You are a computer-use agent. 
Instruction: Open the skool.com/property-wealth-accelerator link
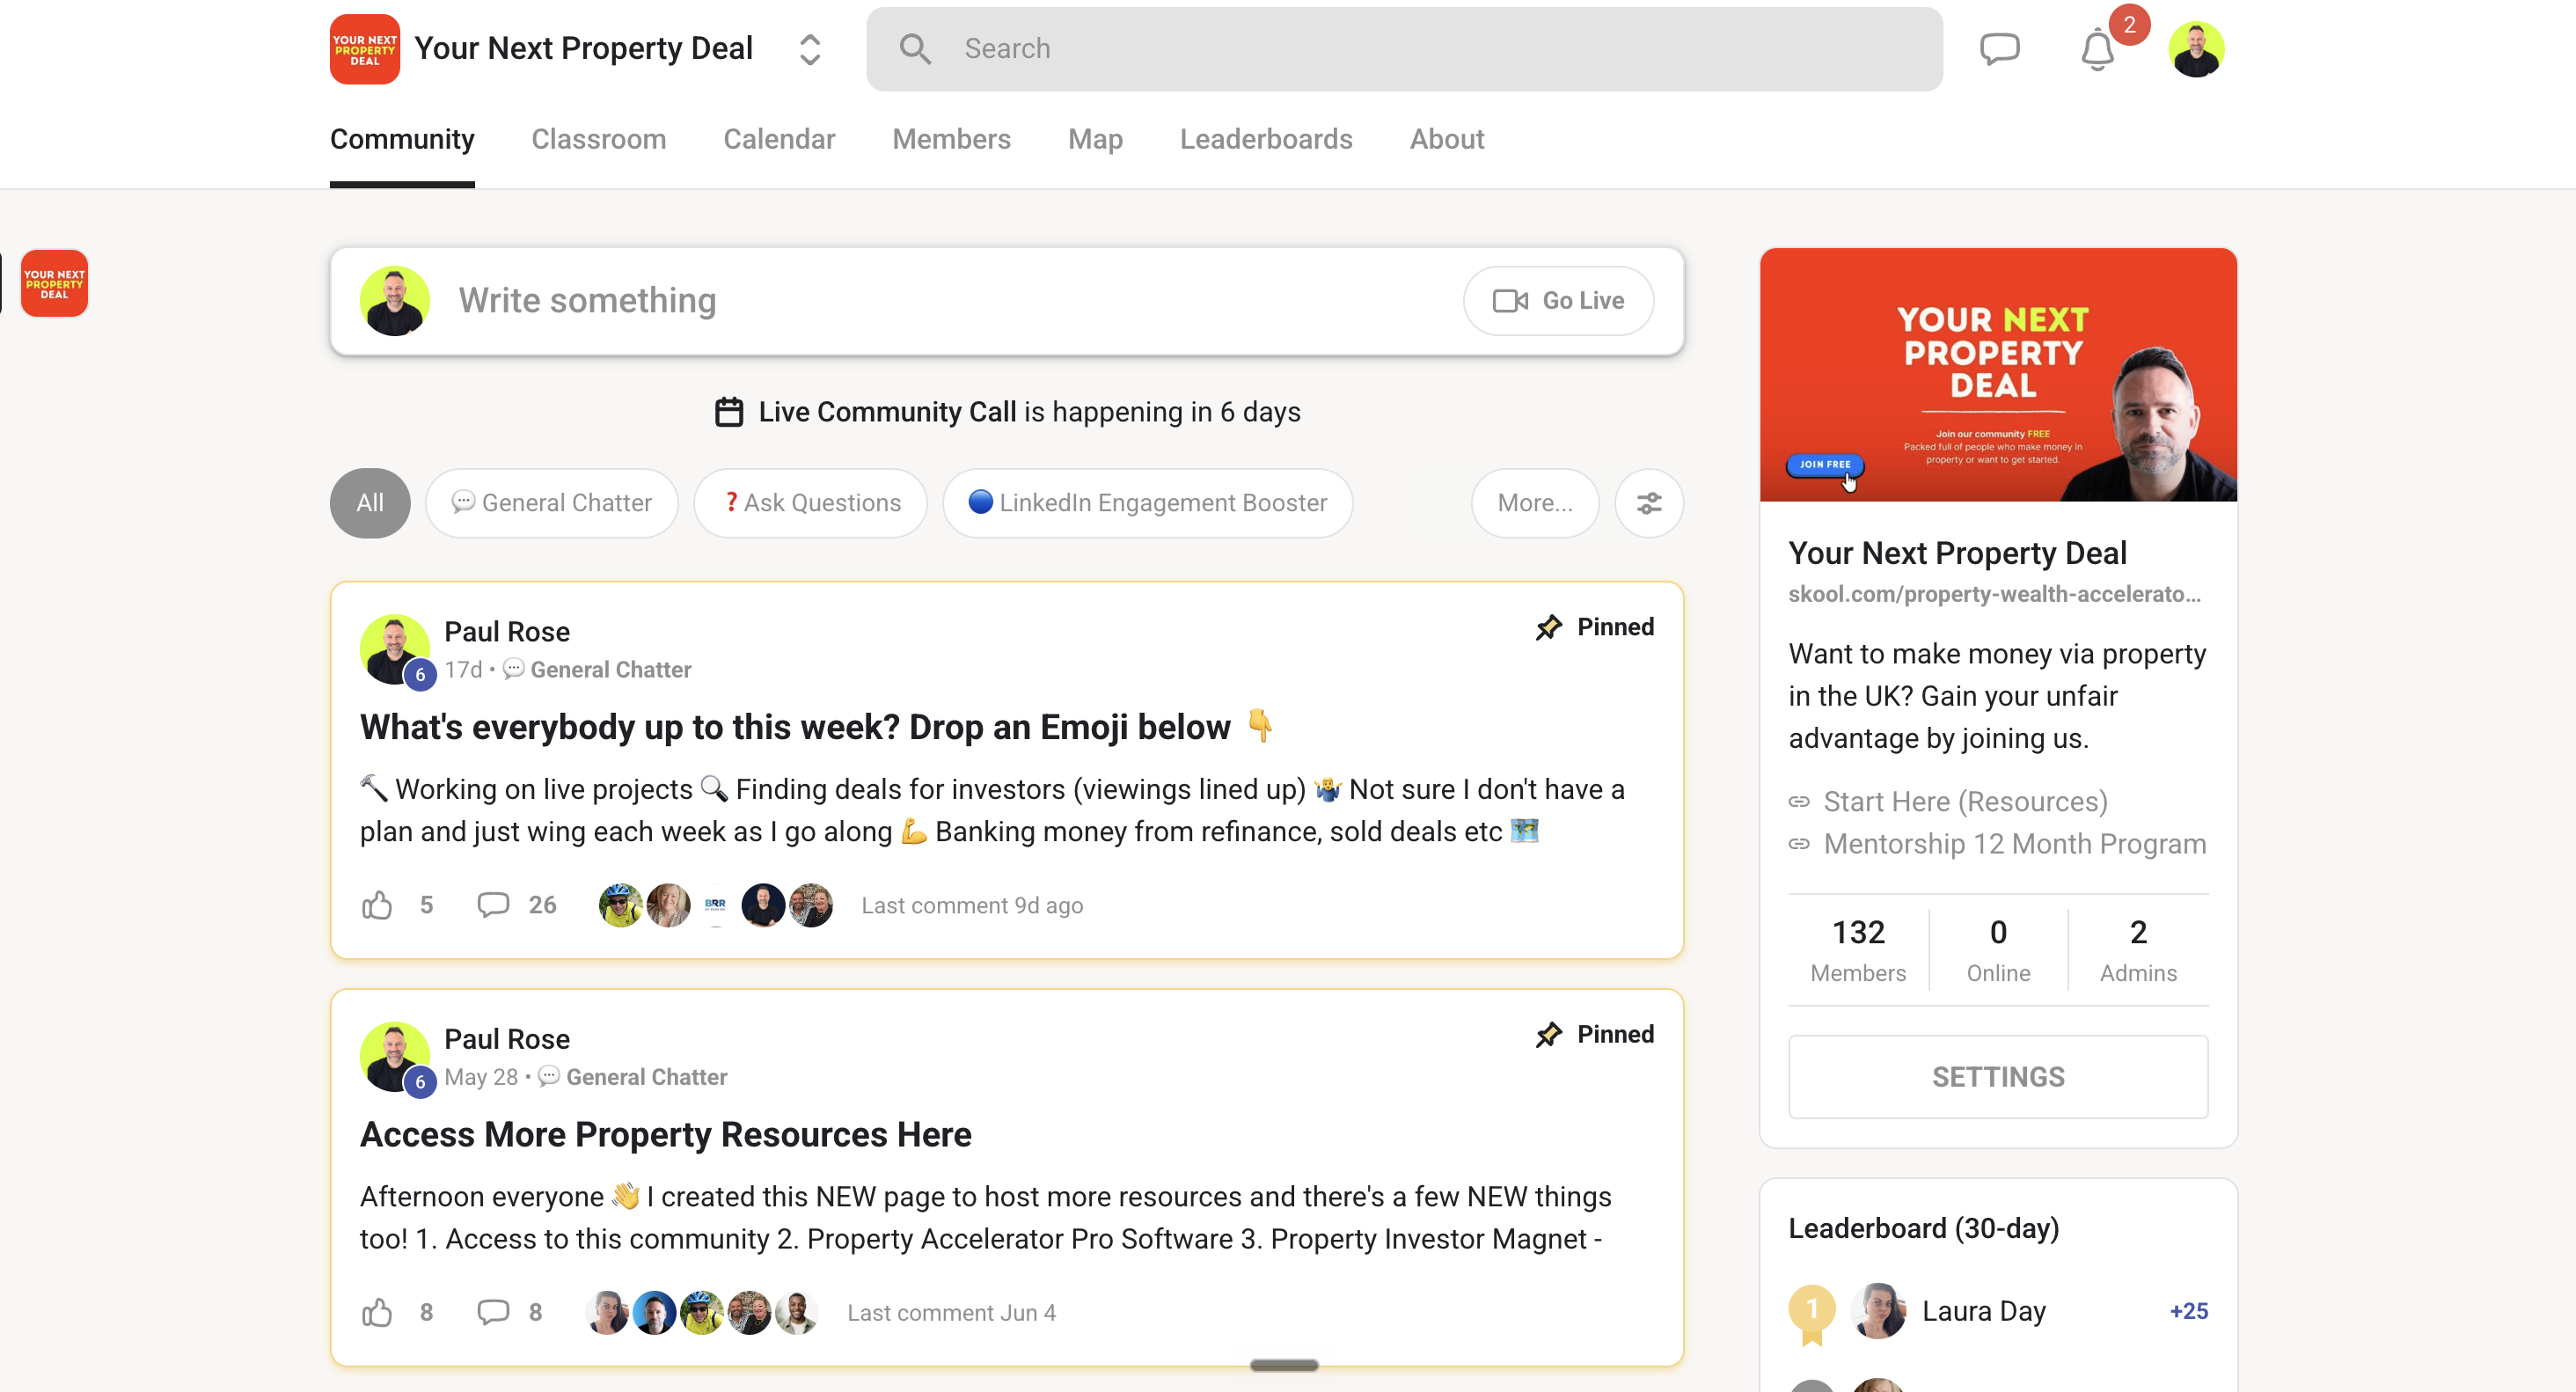point(1994,594)
